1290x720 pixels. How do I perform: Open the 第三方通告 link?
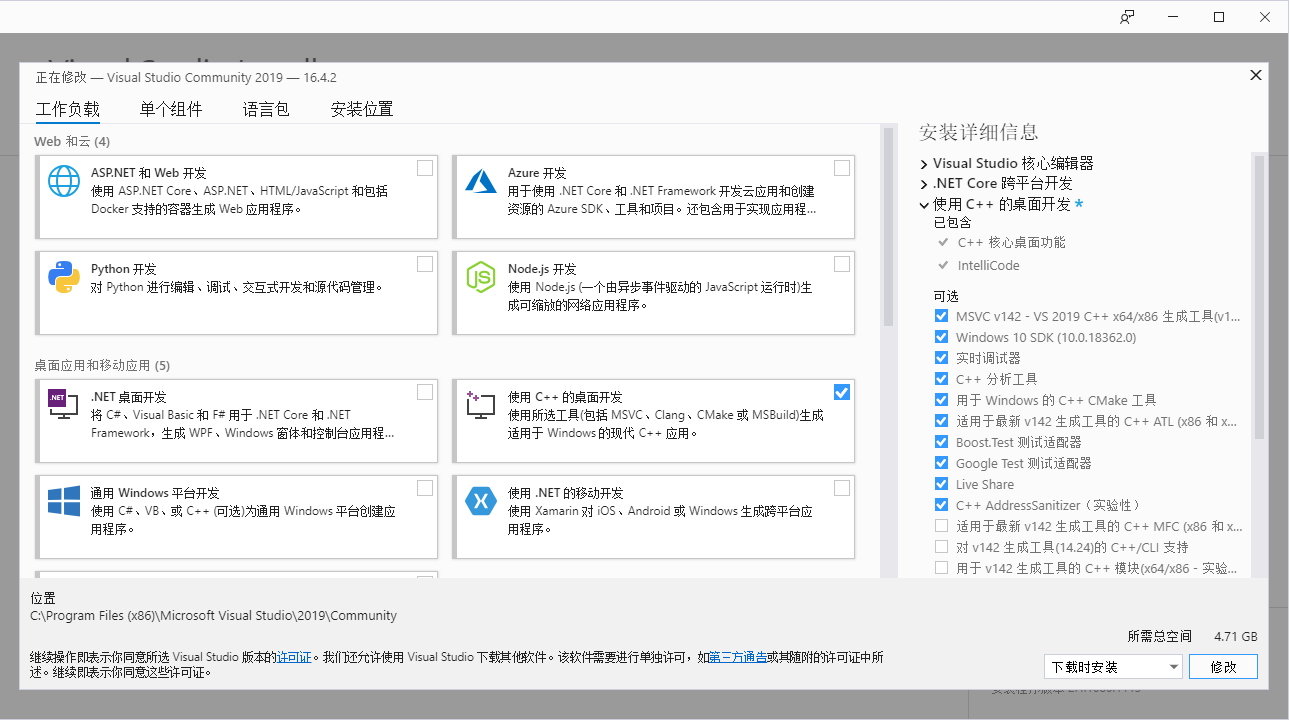[x=738, y=658]
